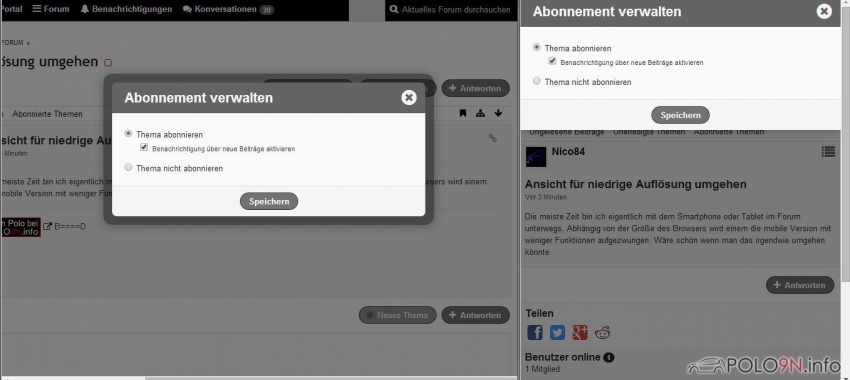Click the bookmark icon above the desktop post
Image resolution: width=850 pixels, height=380 pixels.
pos(462,113)
